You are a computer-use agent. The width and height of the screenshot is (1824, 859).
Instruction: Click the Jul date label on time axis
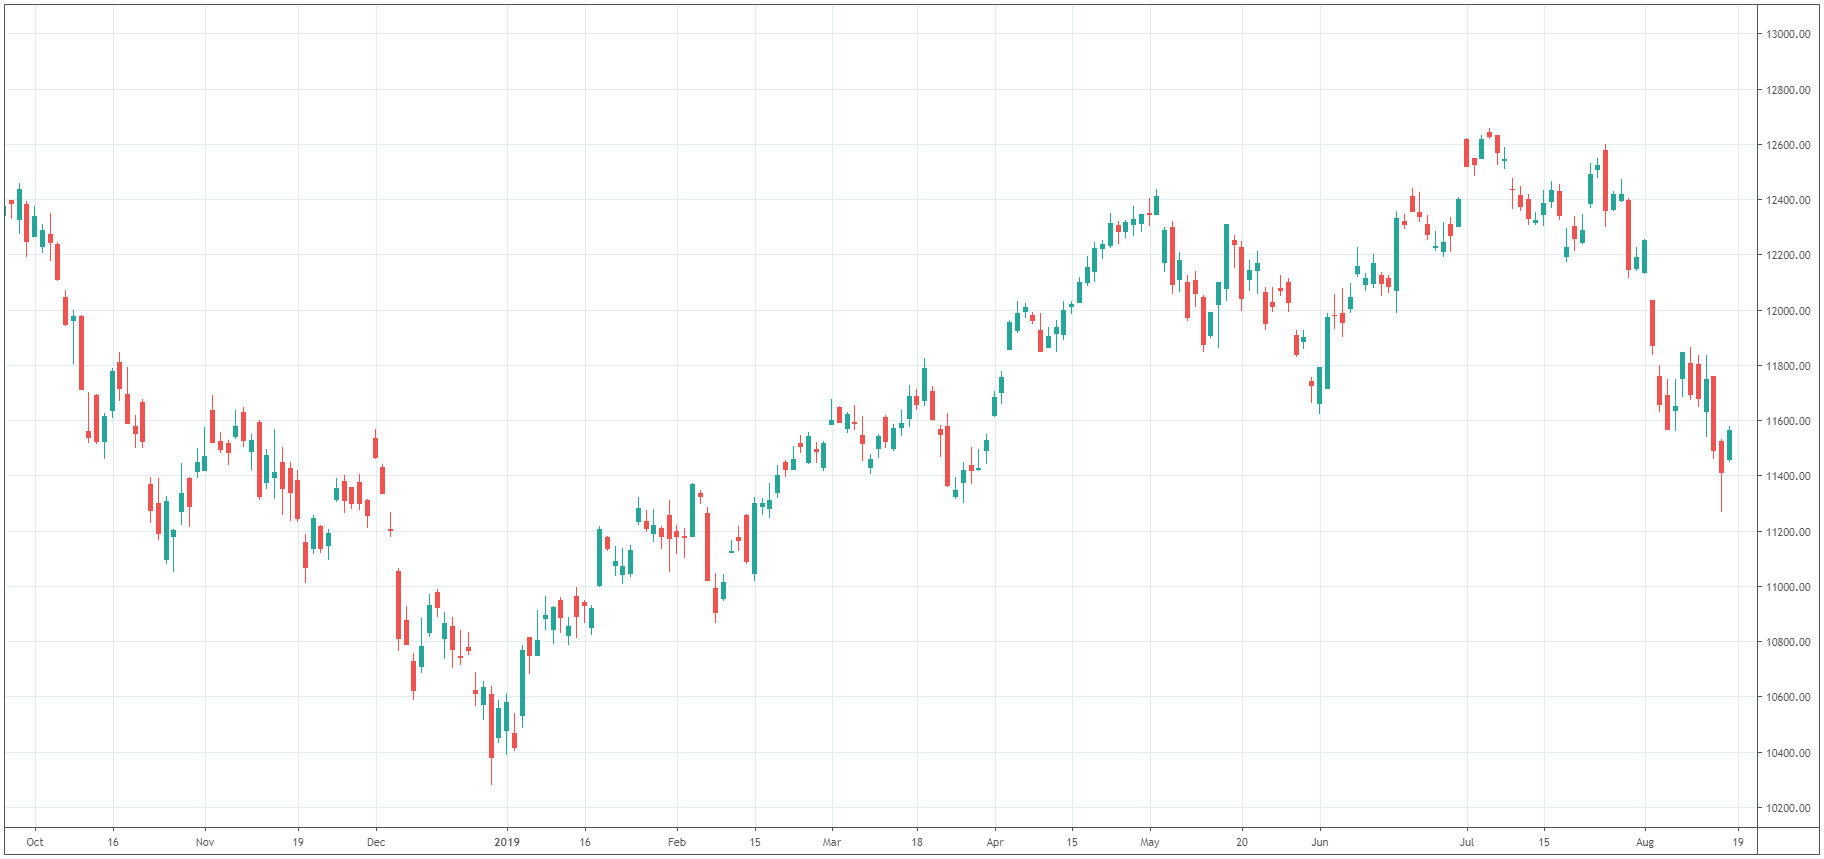coord(1467,842)
